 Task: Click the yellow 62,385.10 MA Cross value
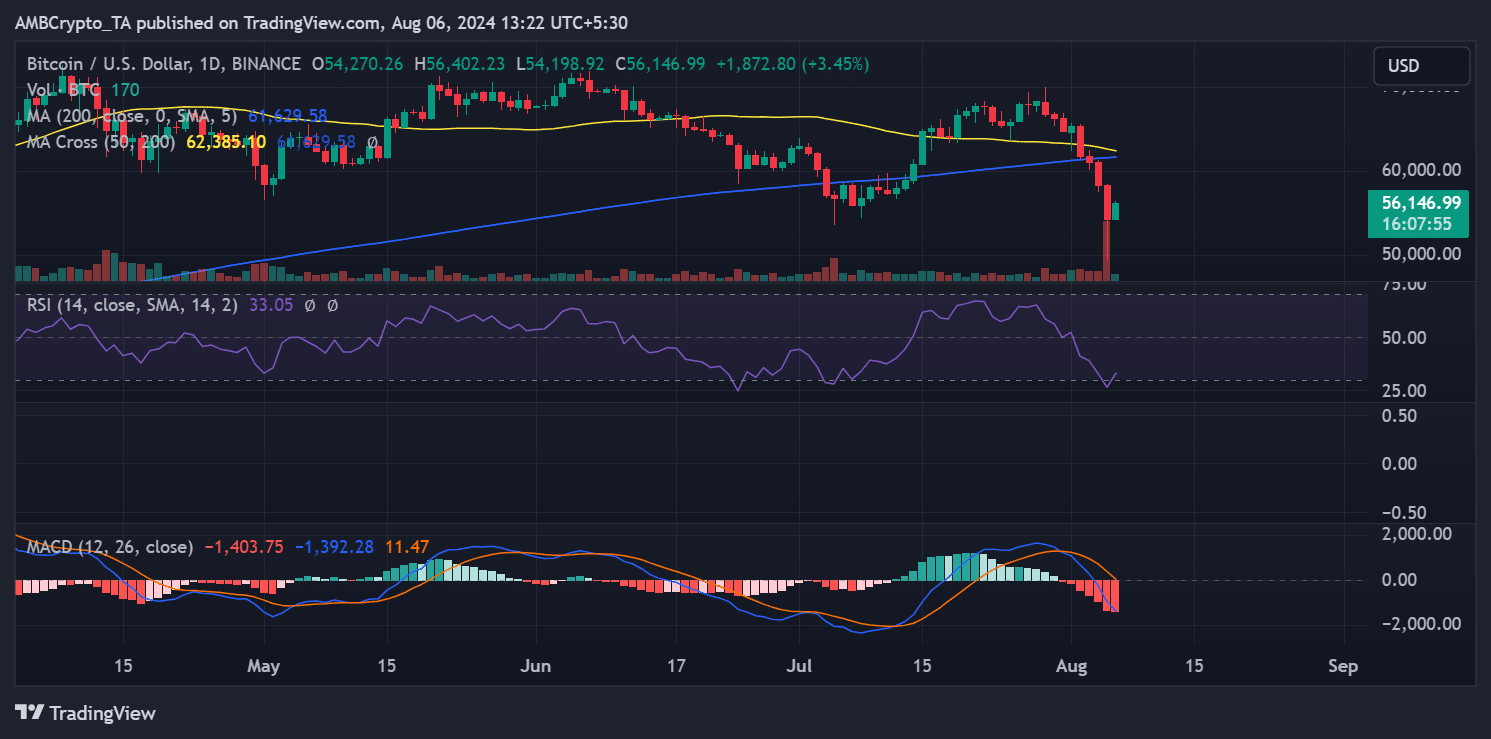click(x=225, y=142)
